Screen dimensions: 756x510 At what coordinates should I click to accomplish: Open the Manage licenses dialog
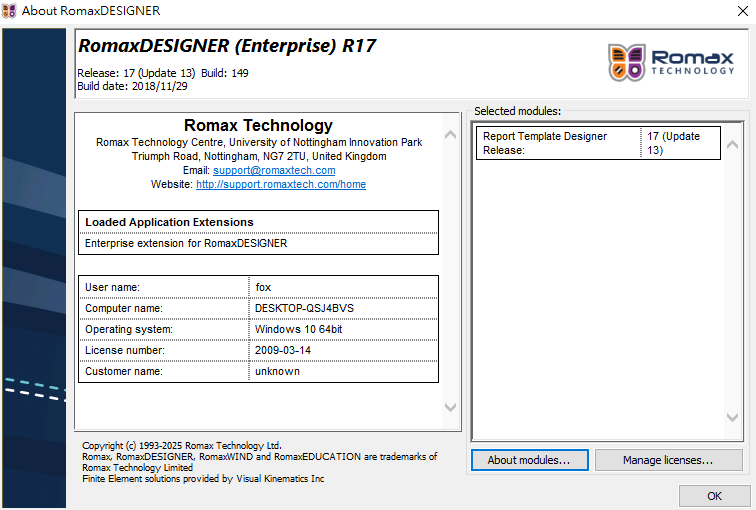click(x=668, y=460)
